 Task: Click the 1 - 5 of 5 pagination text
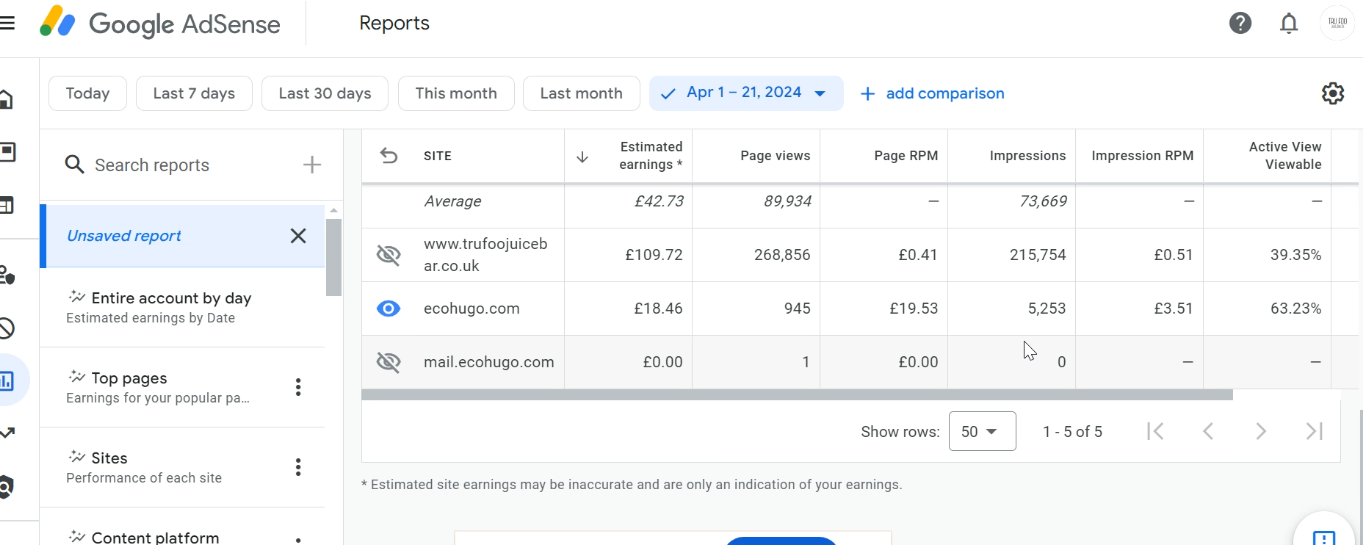click(1072, 432)
